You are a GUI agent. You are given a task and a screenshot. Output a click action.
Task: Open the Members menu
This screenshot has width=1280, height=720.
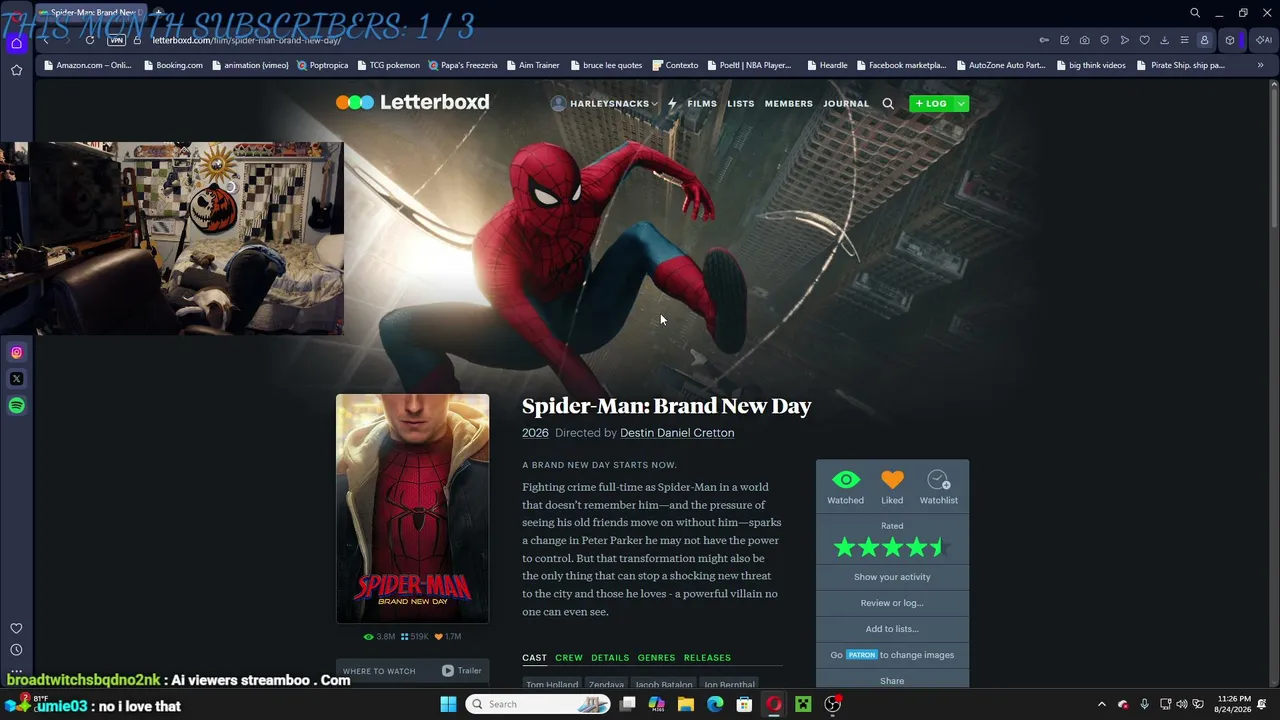(x=789, y=104)
